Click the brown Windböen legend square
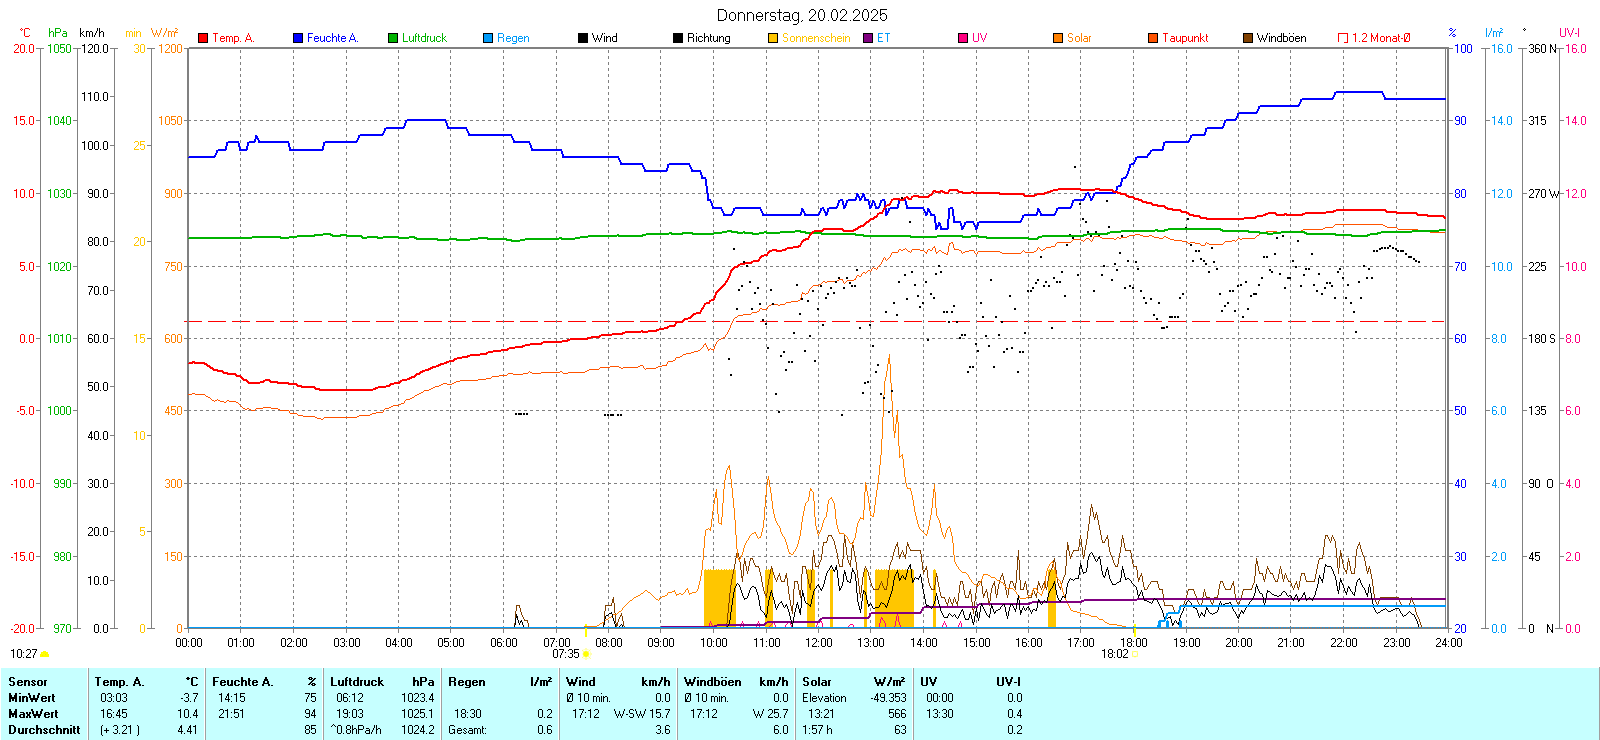 [x=1248, y=38]
